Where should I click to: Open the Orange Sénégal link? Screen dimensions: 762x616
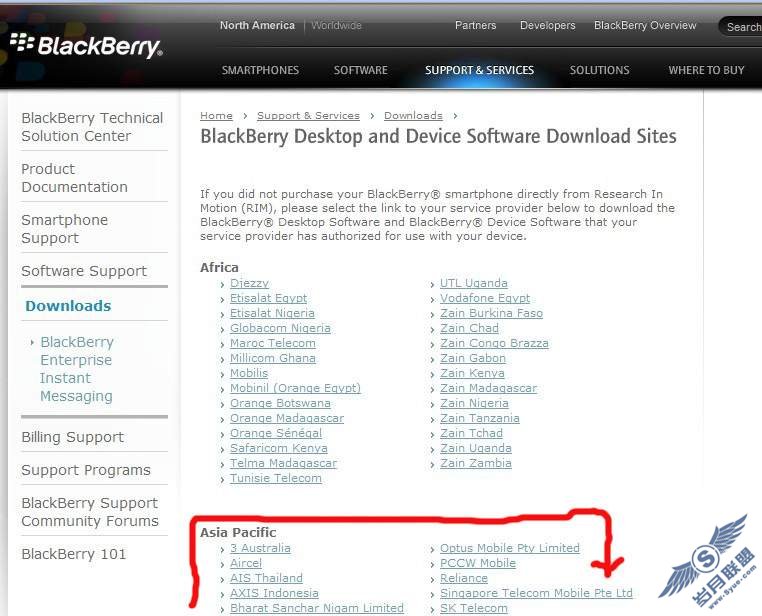[276, 433]
